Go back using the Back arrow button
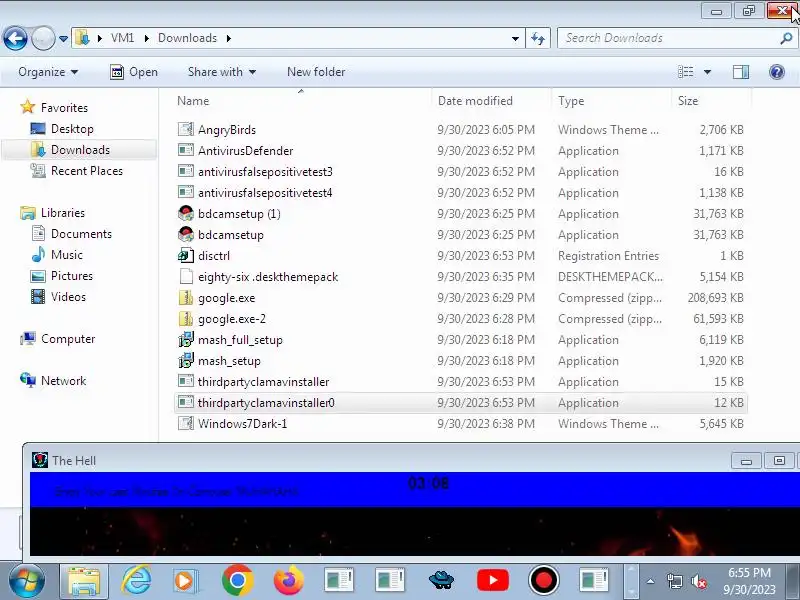Viewport: 800px width, 600px height. coord(15,38)
